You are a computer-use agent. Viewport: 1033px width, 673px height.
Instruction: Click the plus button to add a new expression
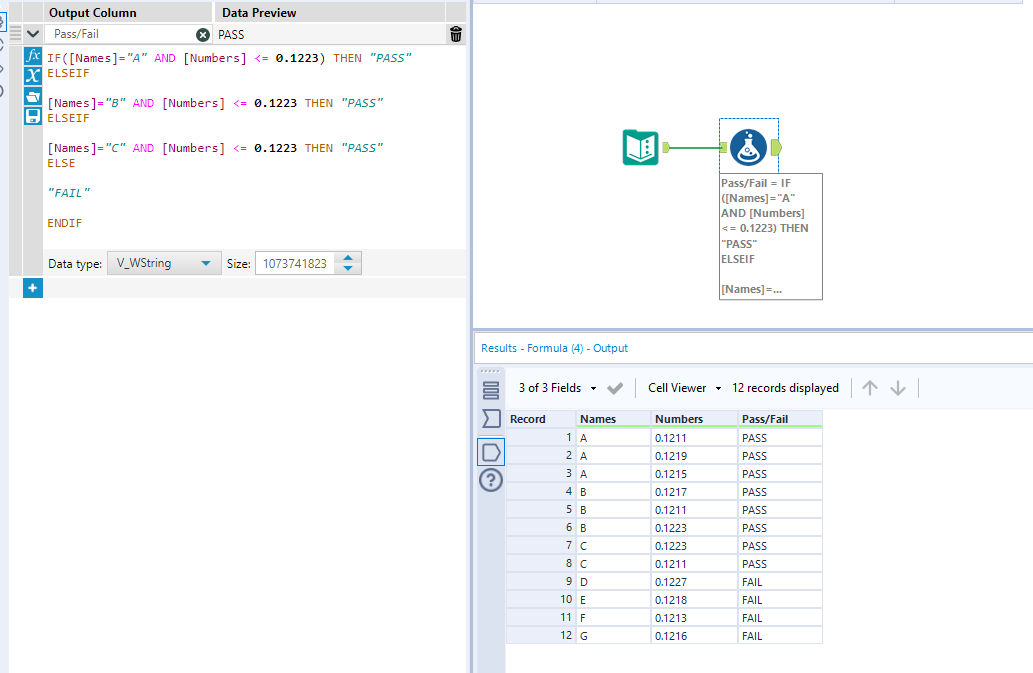coord(32,288)
